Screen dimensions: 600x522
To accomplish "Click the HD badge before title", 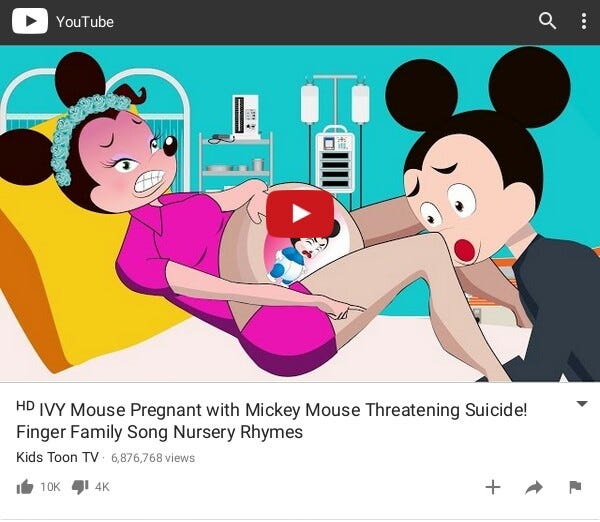I will [25, 406].
